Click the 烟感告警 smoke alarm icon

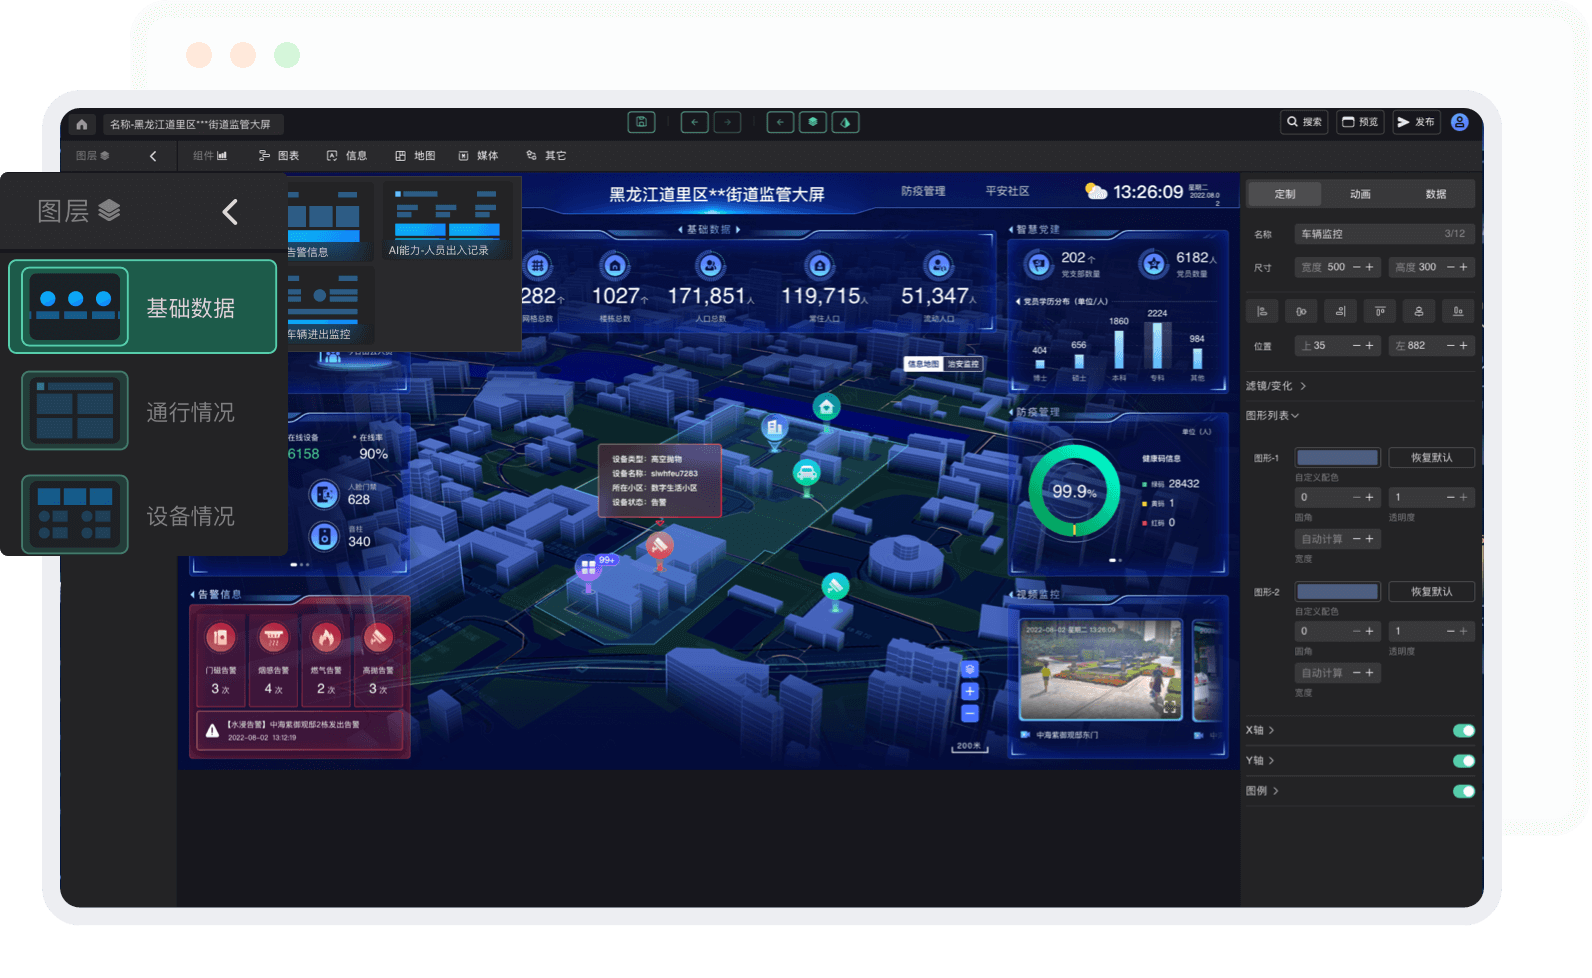tap(273, 637)
